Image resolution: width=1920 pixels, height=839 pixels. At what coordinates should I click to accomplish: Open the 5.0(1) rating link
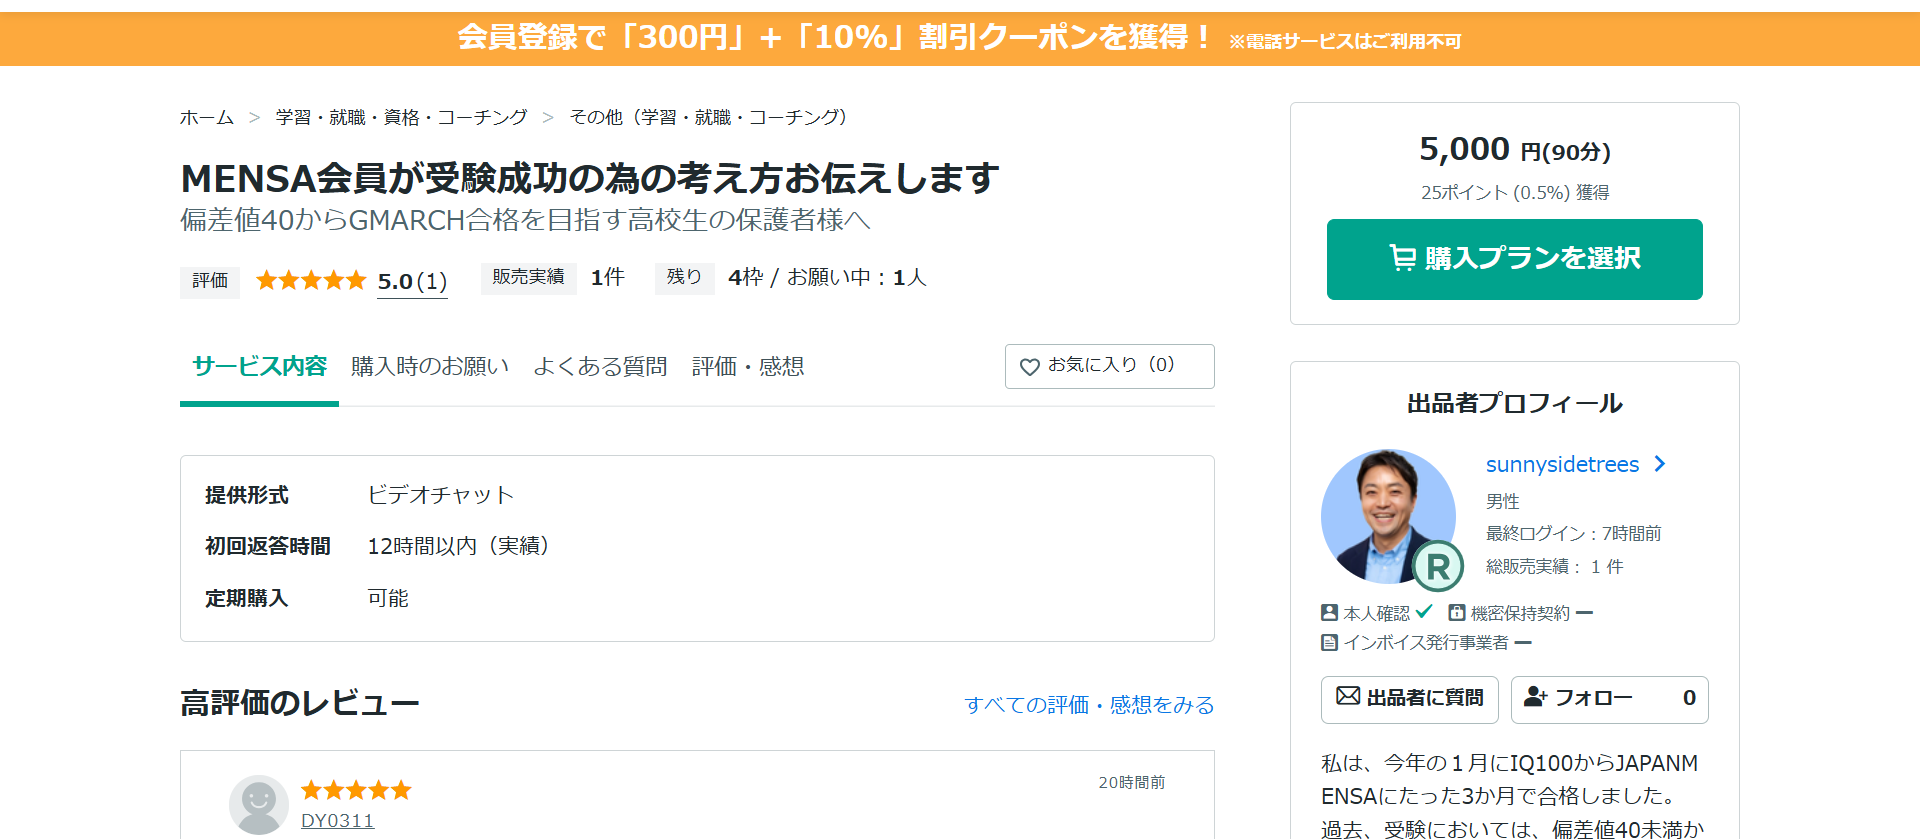(x=412, y=282)
